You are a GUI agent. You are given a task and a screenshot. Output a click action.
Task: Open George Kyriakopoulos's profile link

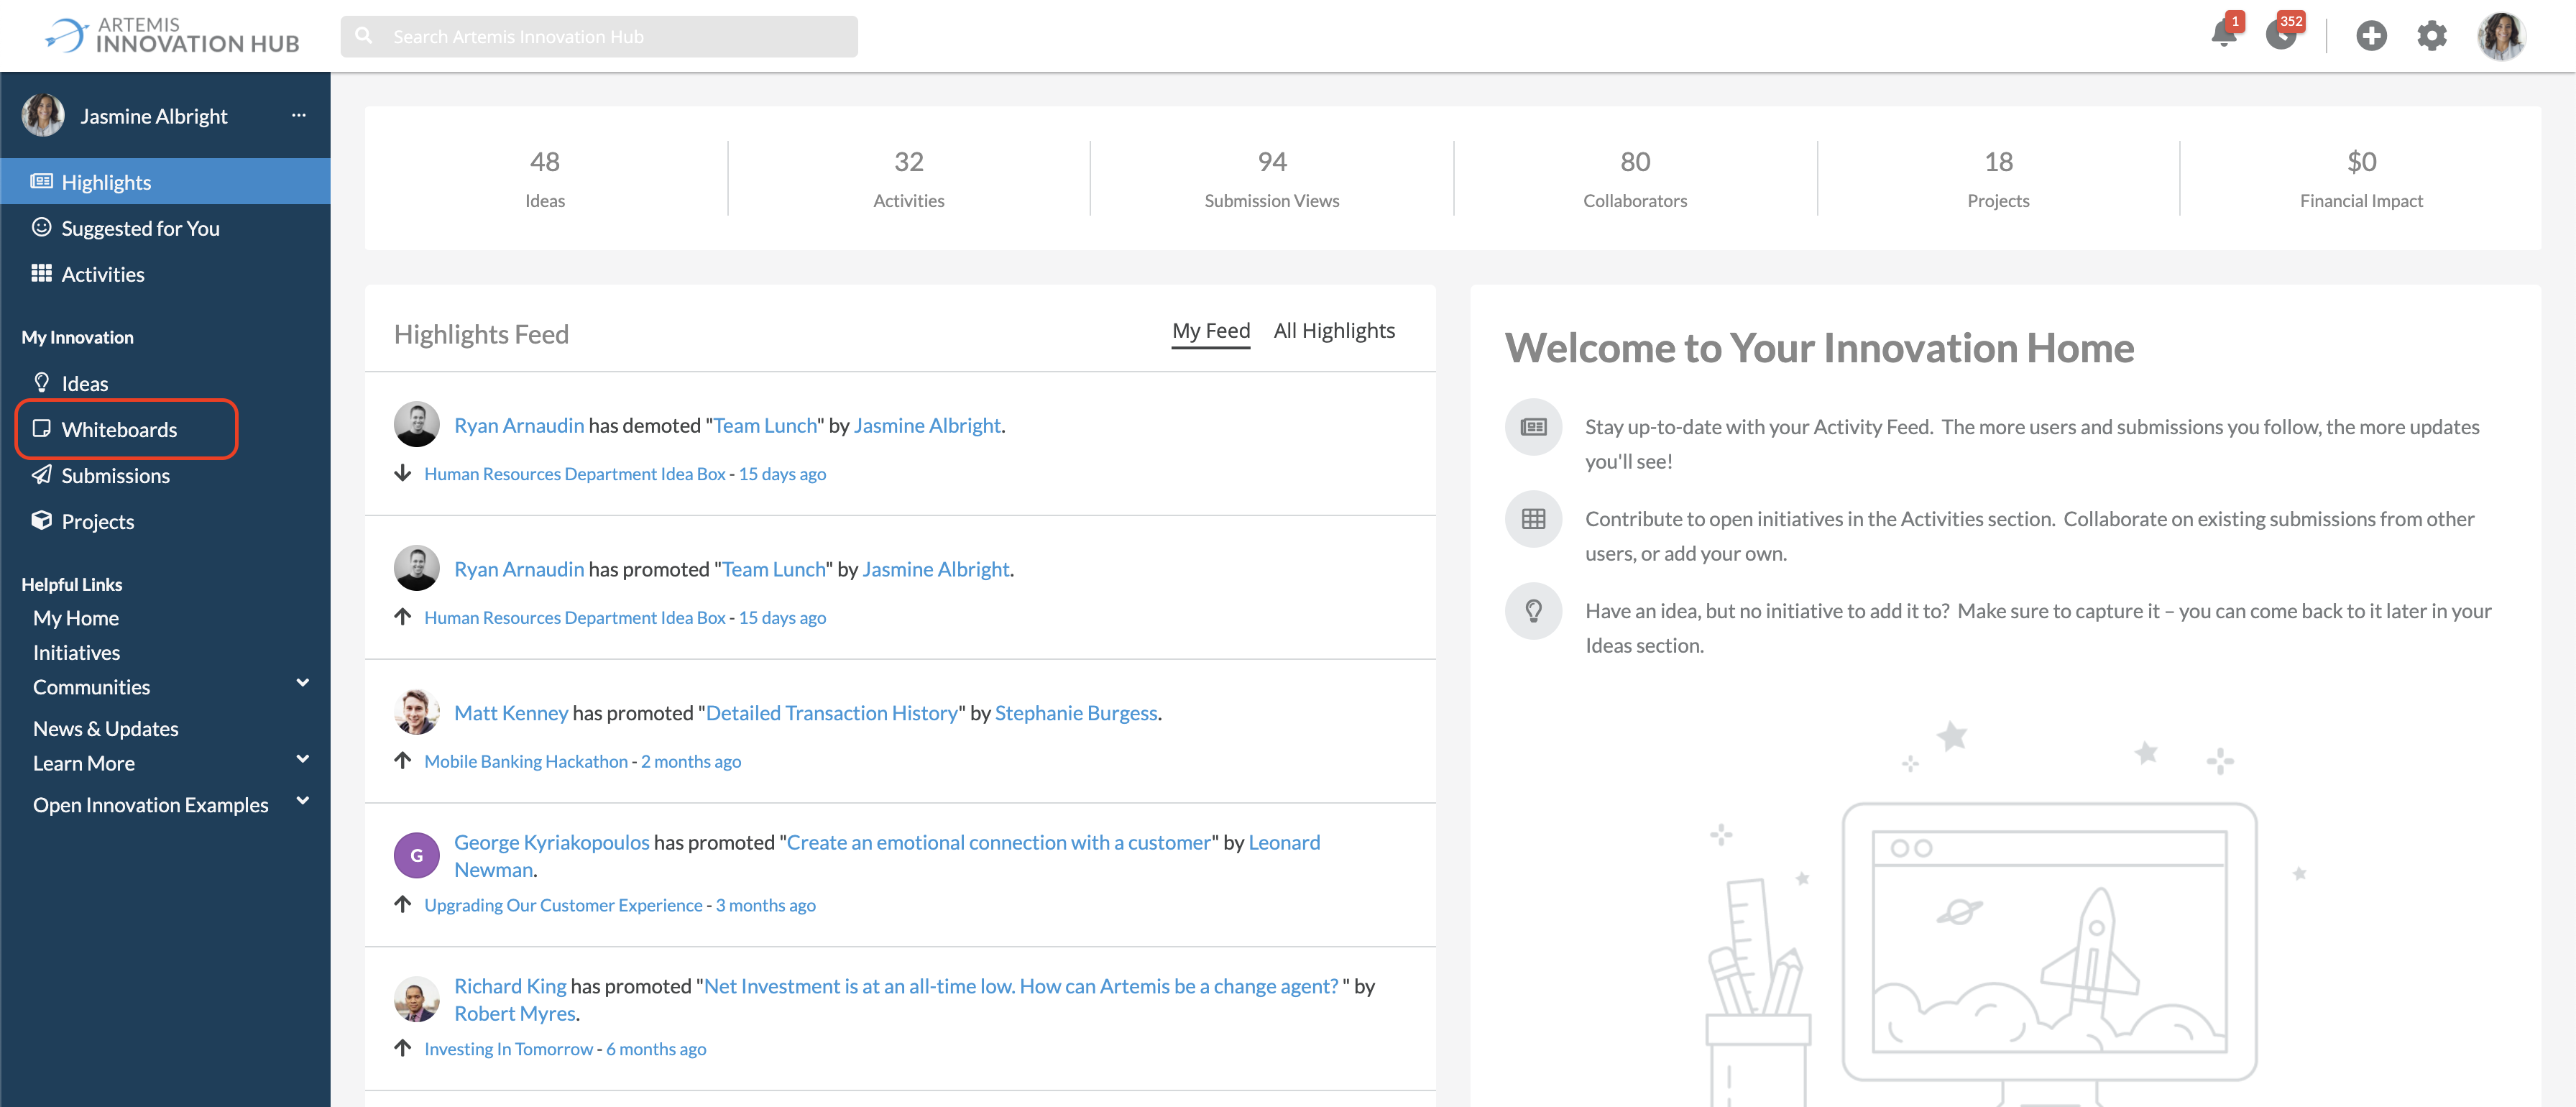pos(552,842)
